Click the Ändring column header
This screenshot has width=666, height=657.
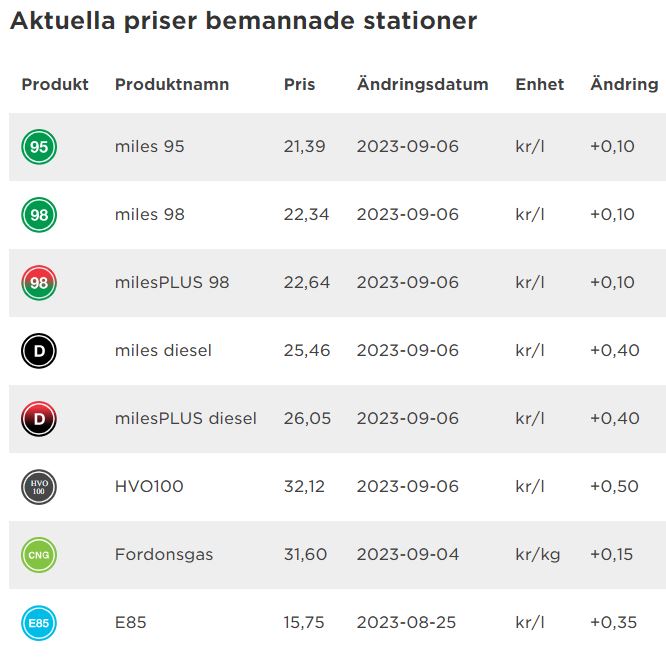point(624,85)
